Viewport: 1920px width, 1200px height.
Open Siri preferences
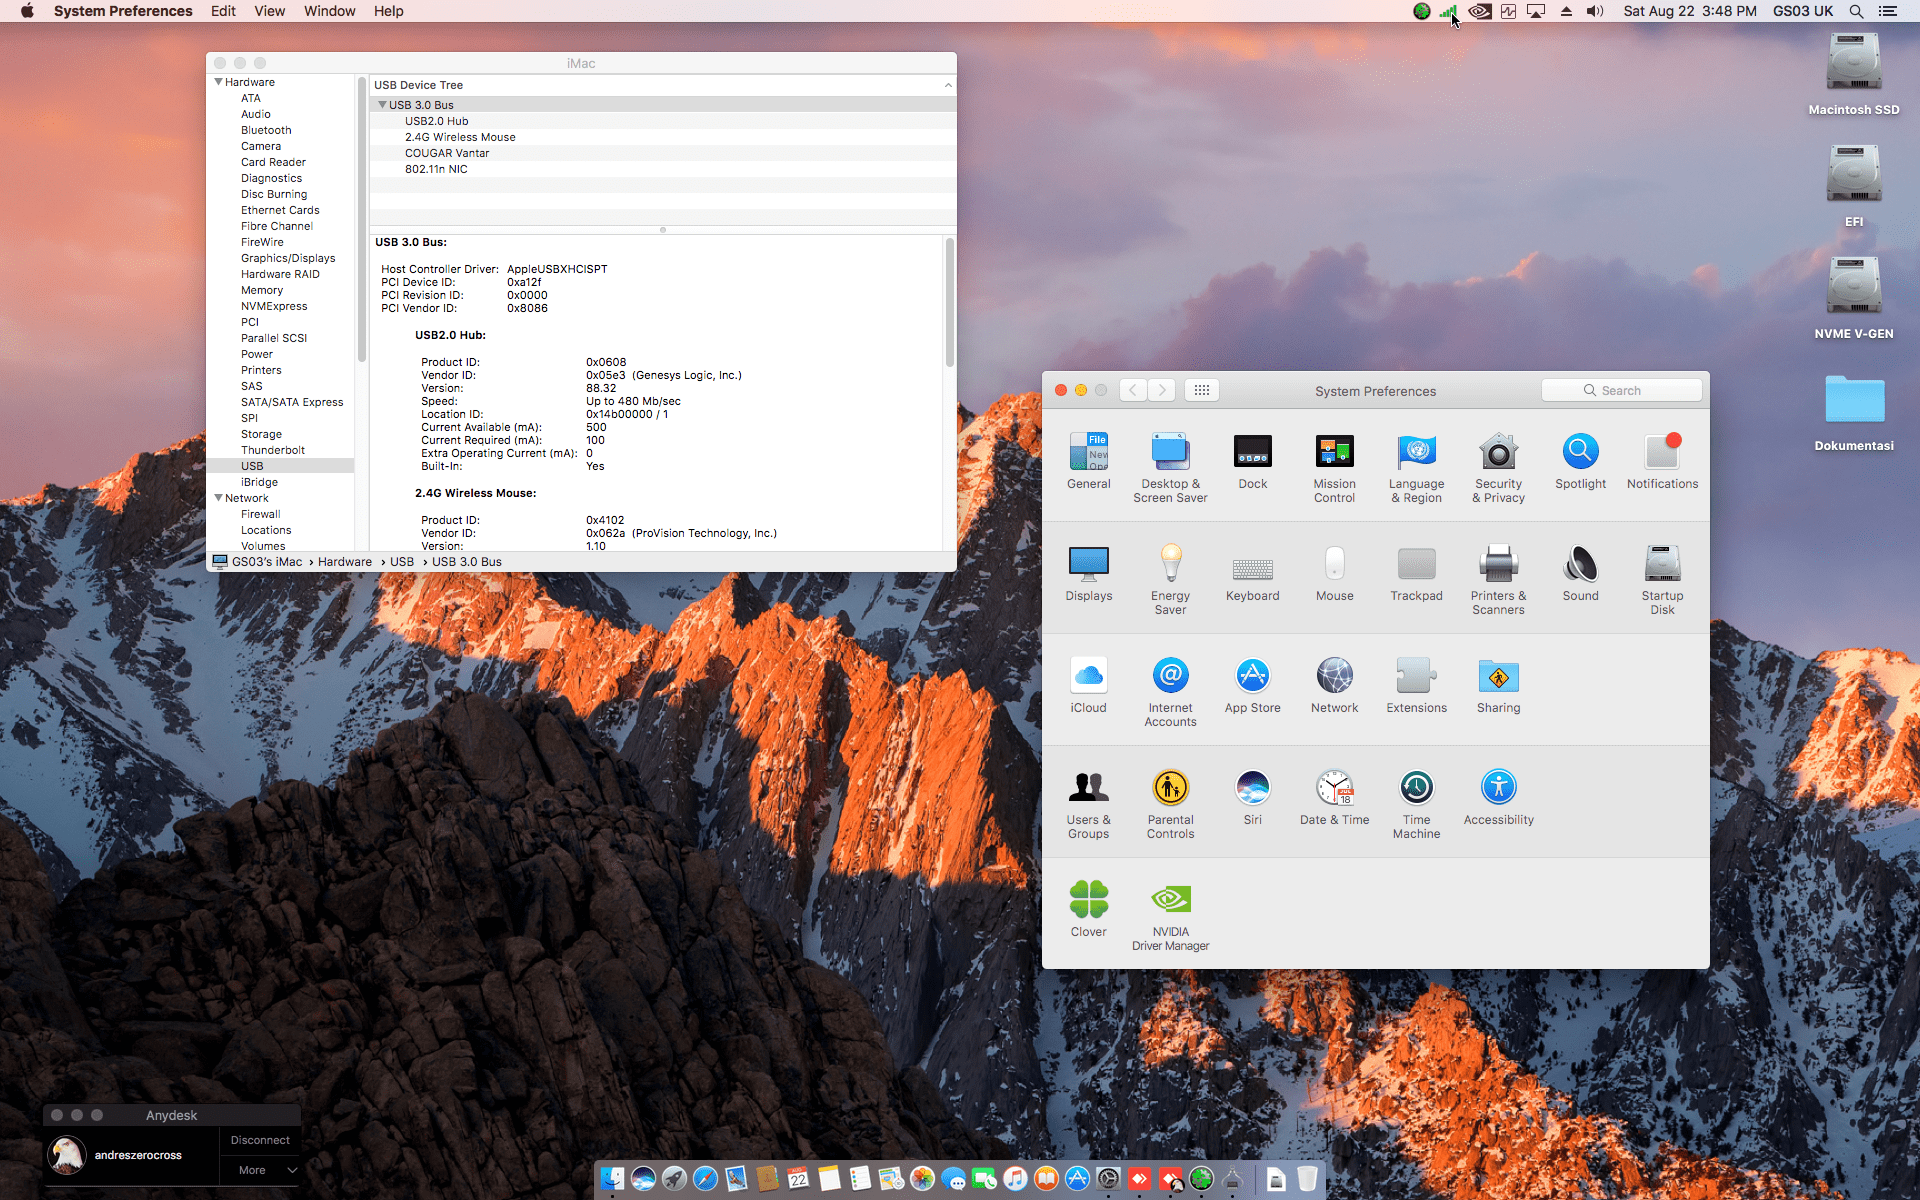click(1252, 797)
